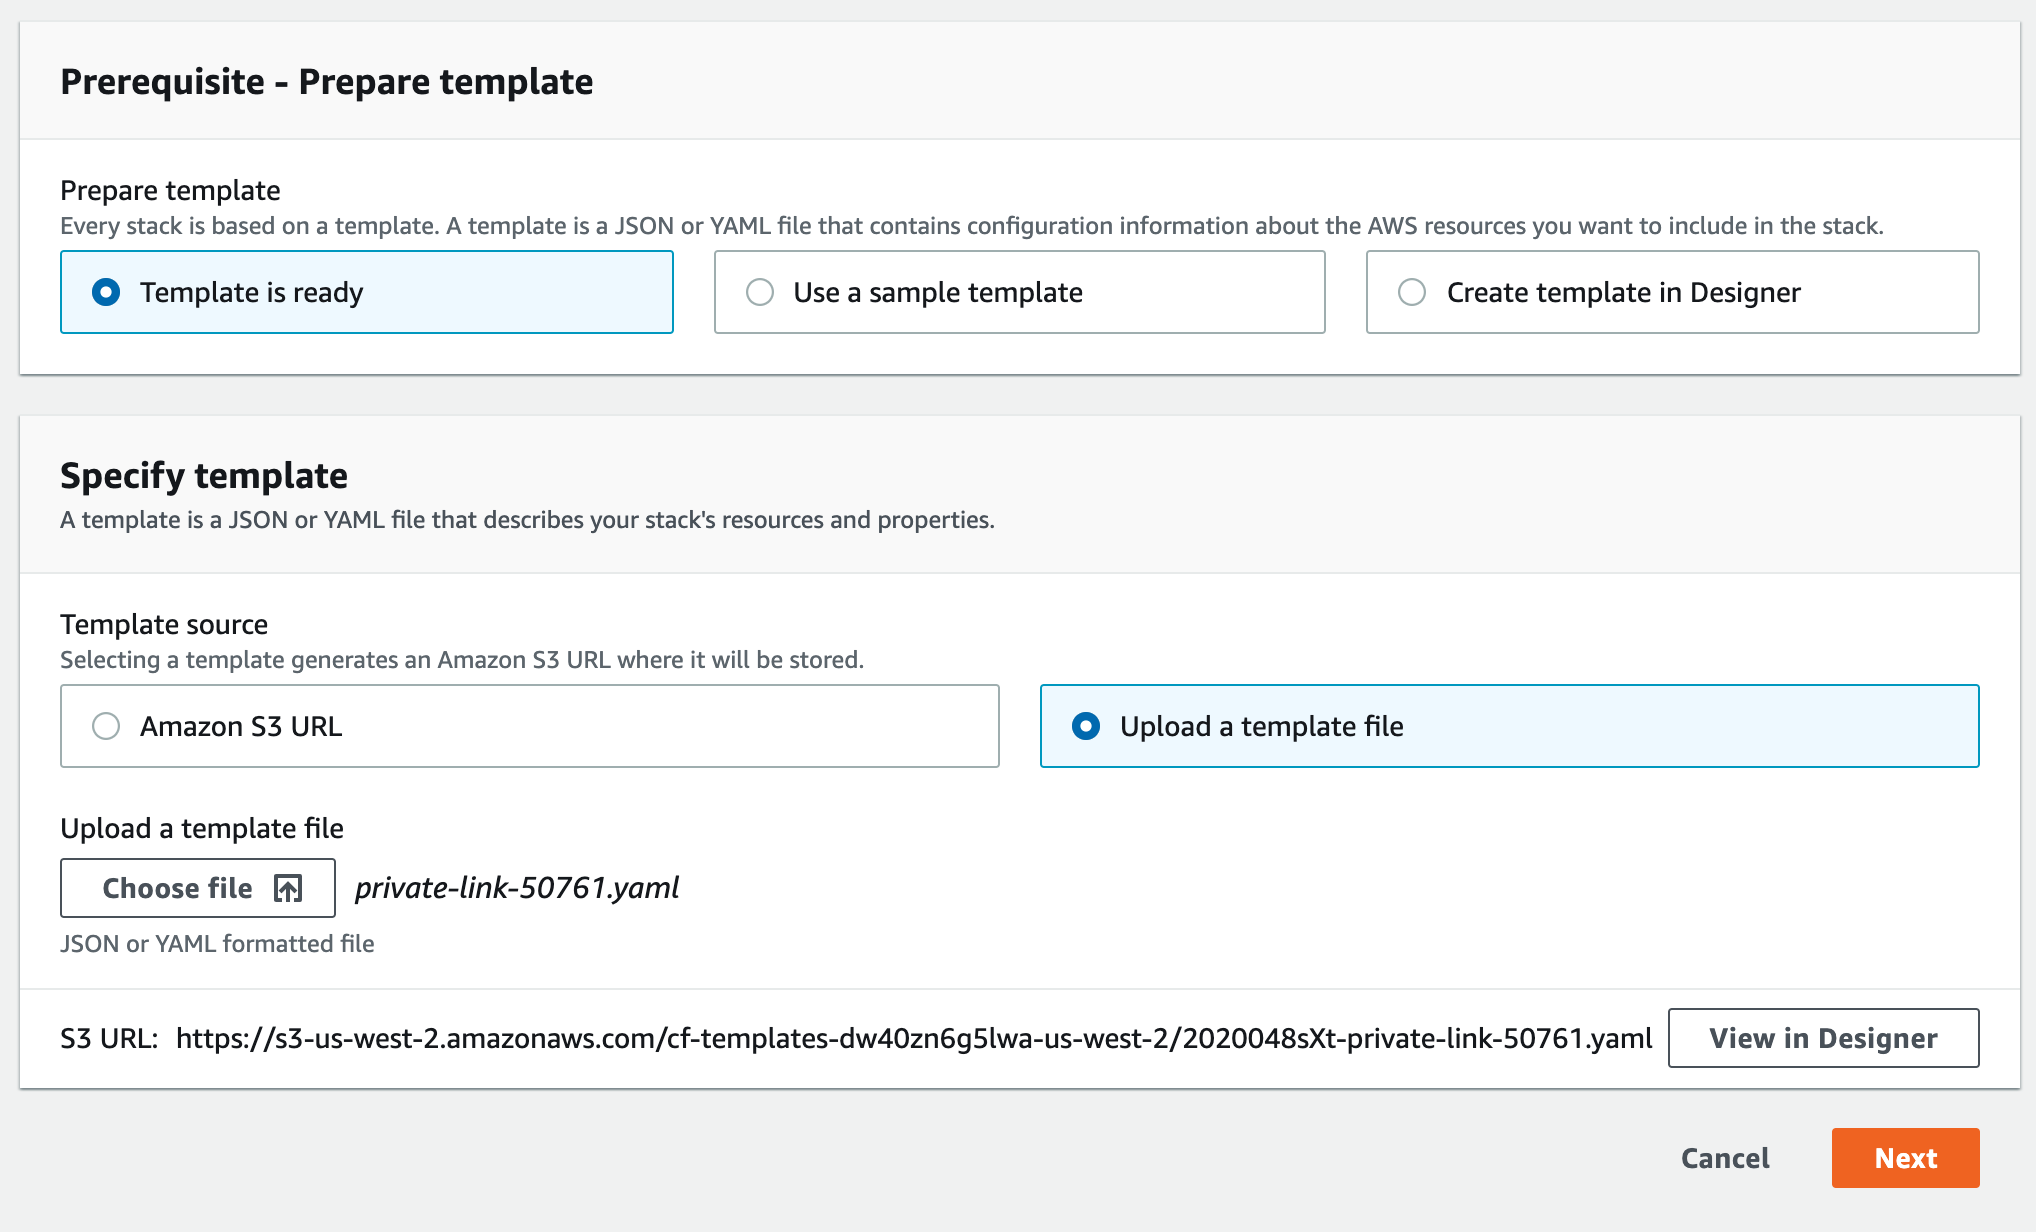Click the Prepare template field label
2036x1232 pixels.
pyautogui.click(x=170, y=190)
